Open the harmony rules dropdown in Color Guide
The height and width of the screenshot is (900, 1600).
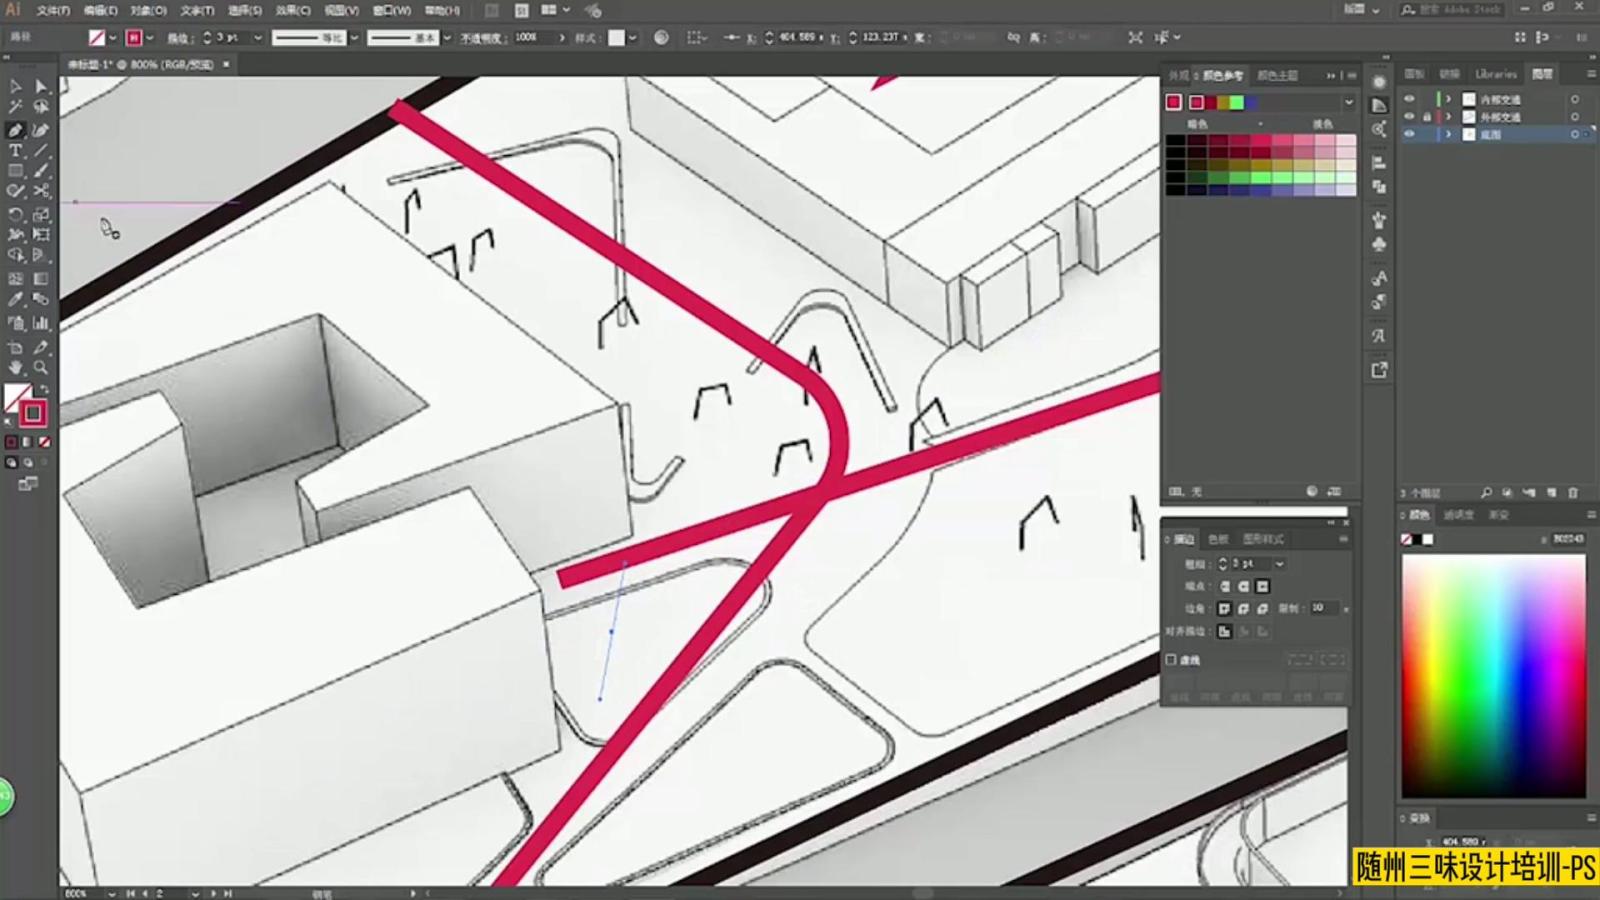1348,102
